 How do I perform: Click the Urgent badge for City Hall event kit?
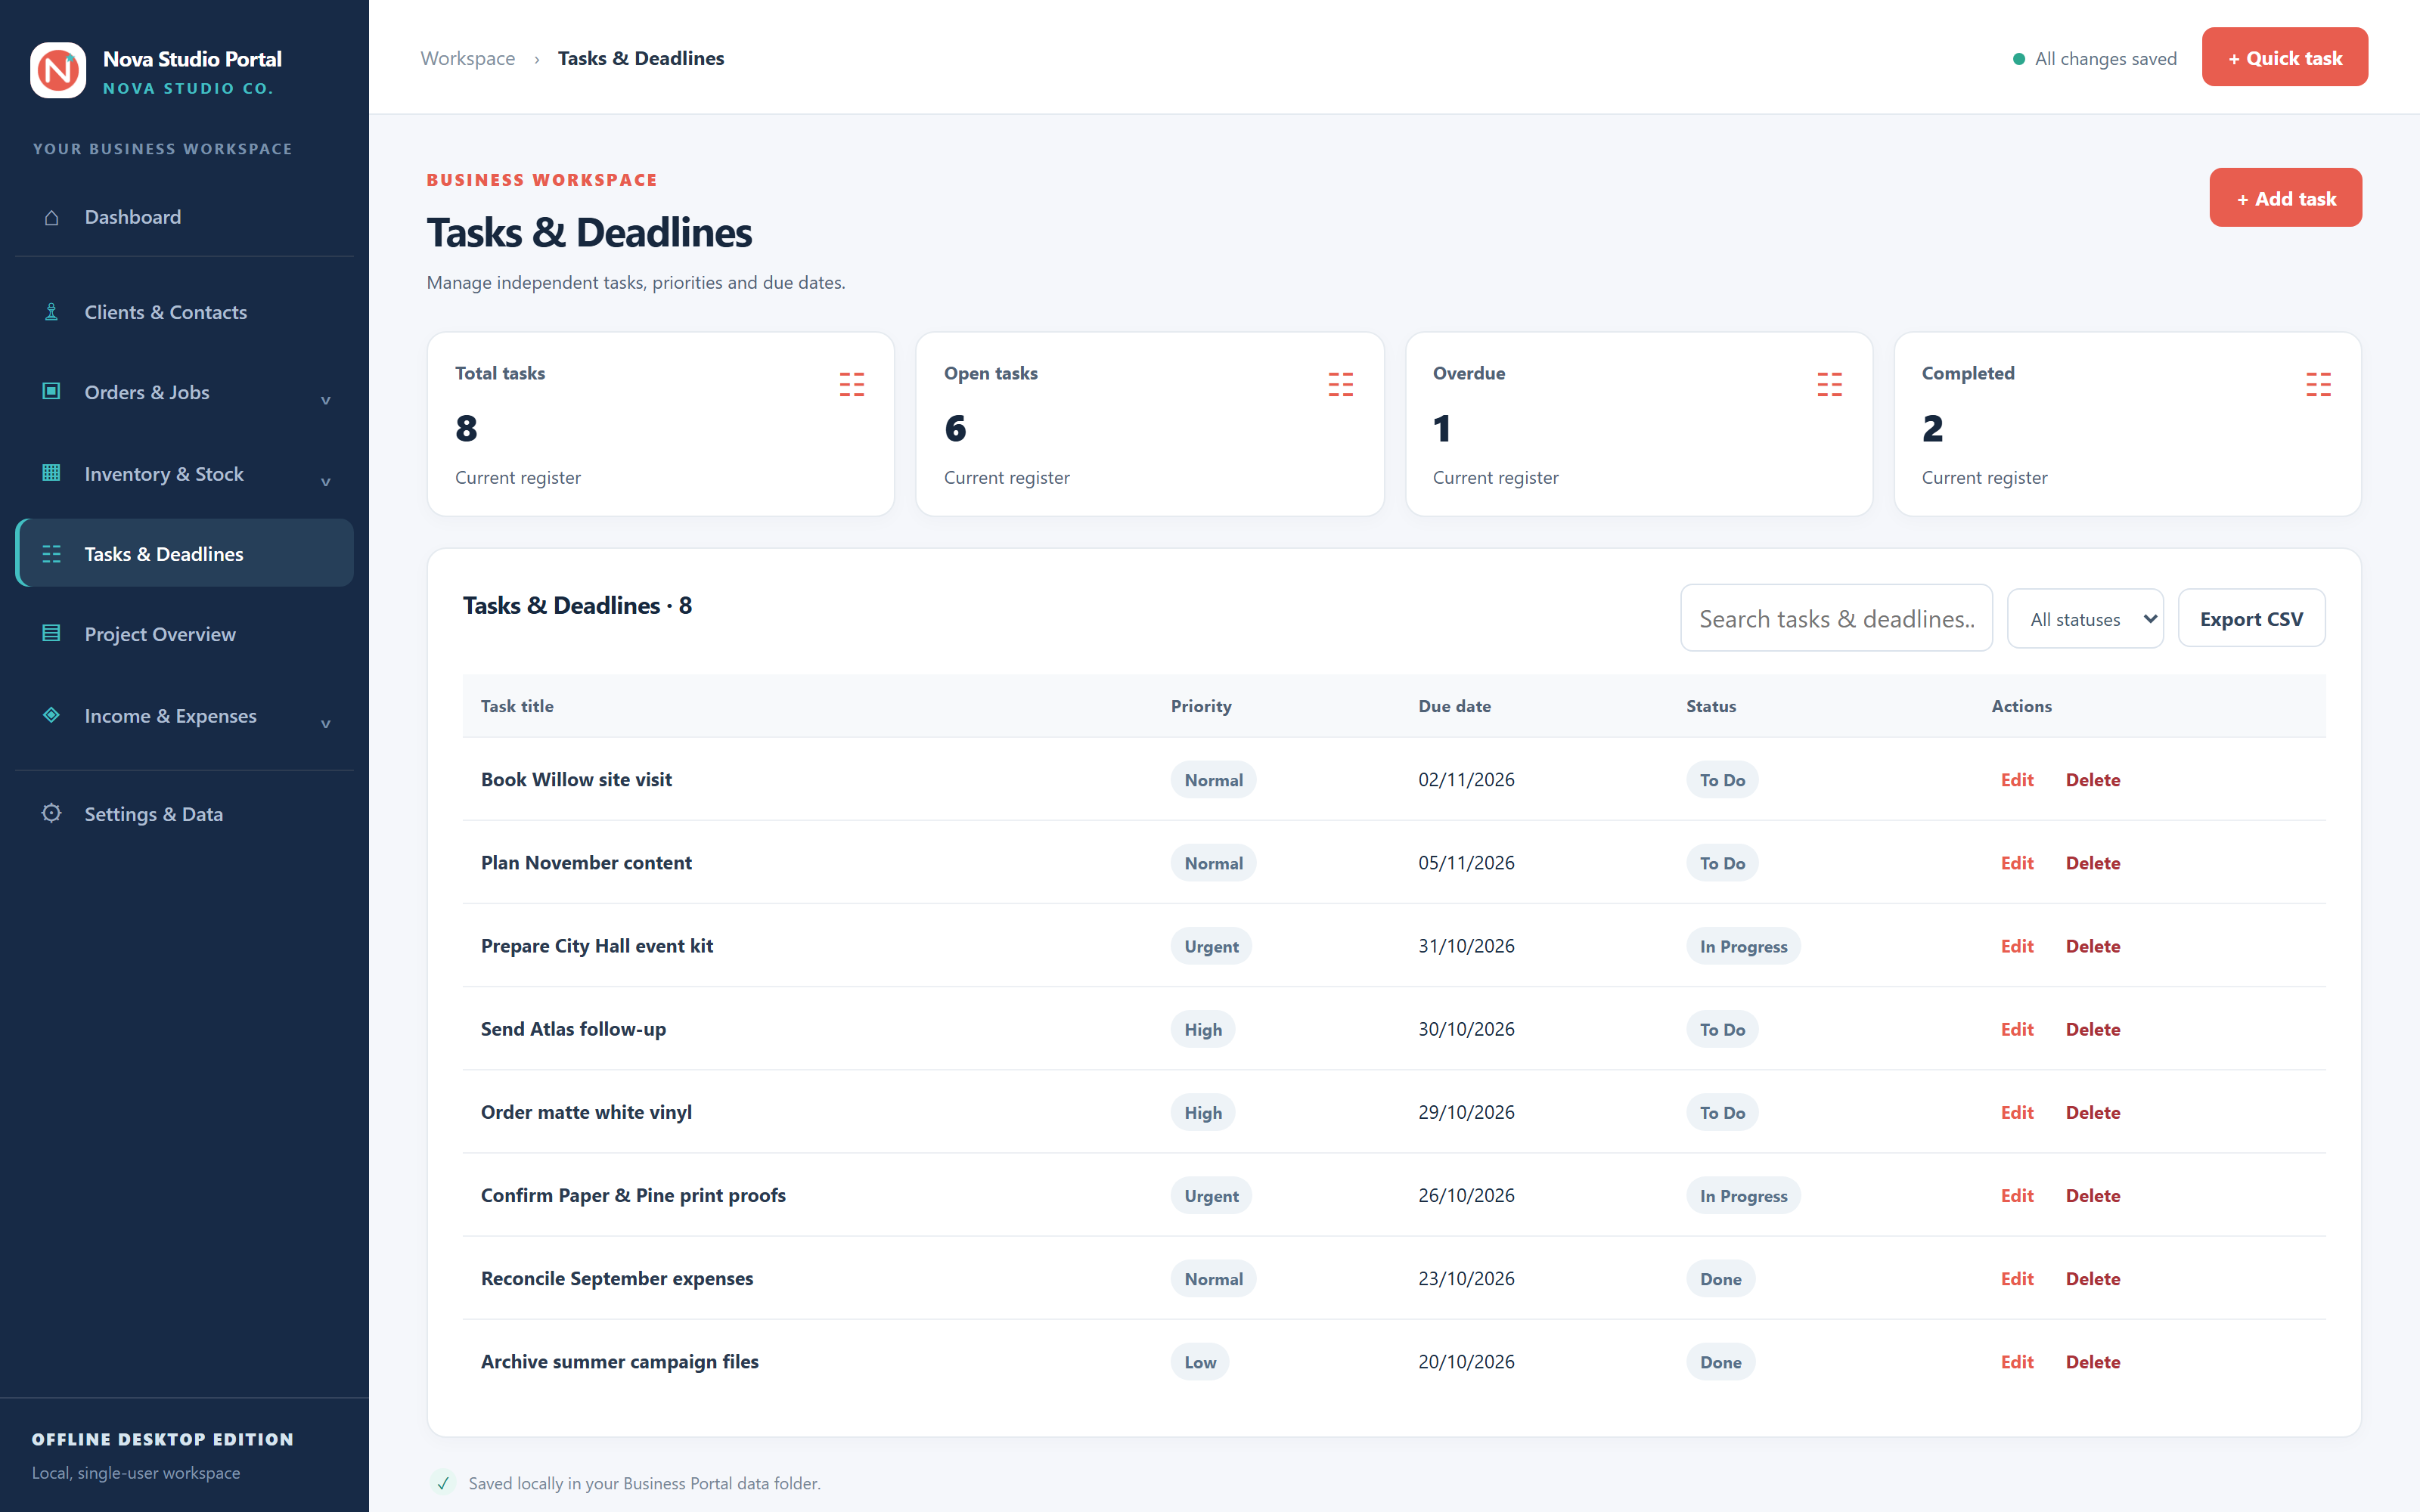(1211, 946)
